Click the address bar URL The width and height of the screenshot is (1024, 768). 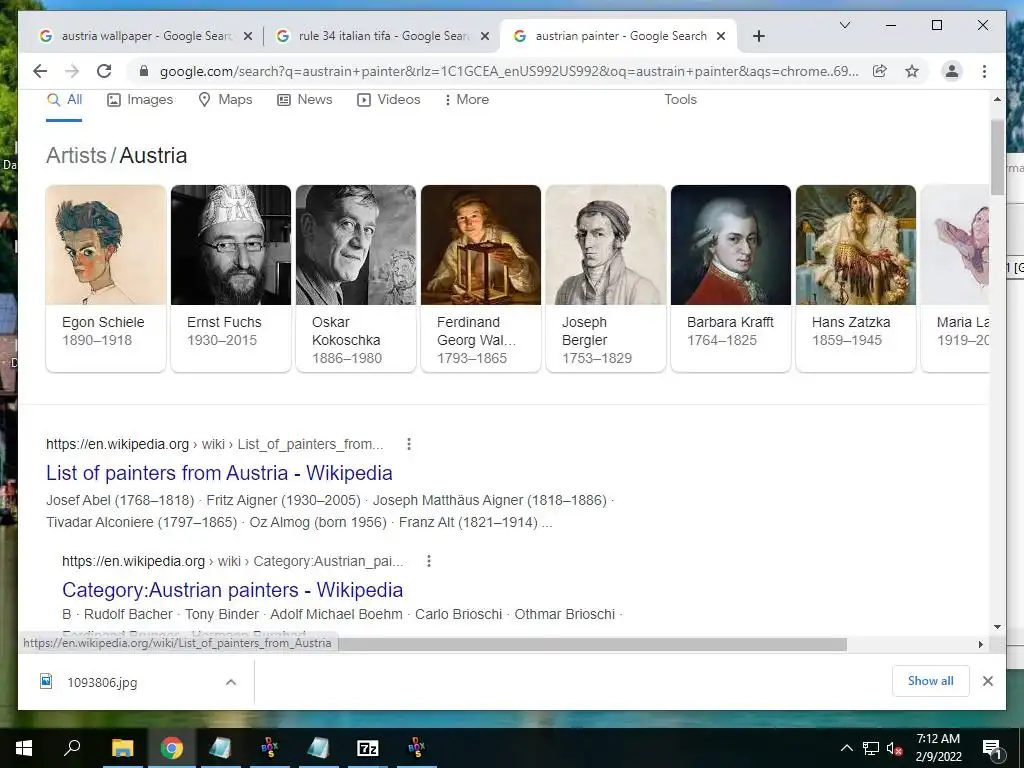coord(509,71)
